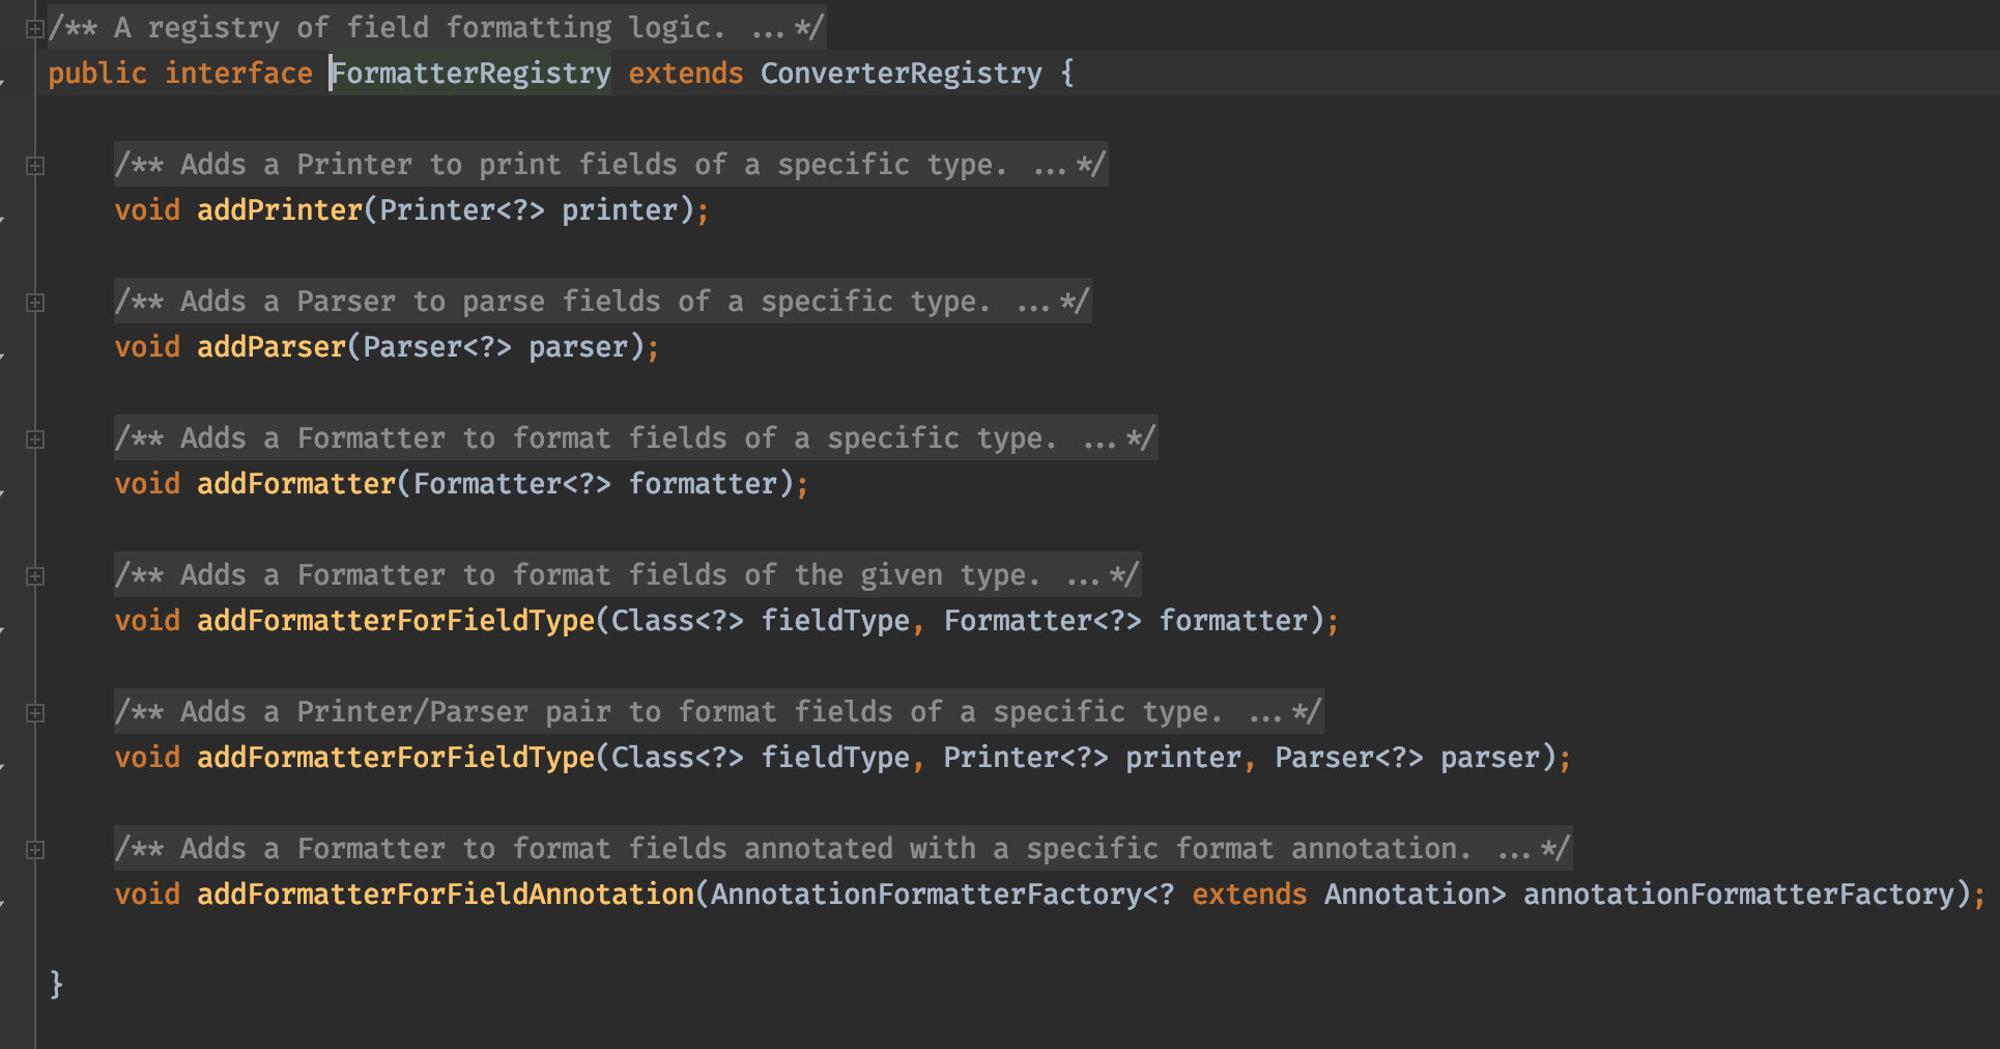Click the Annotation type after the 'extends' wildcard bound
Viewport: 2000px width, 1049px height.
coord(1407,894)
